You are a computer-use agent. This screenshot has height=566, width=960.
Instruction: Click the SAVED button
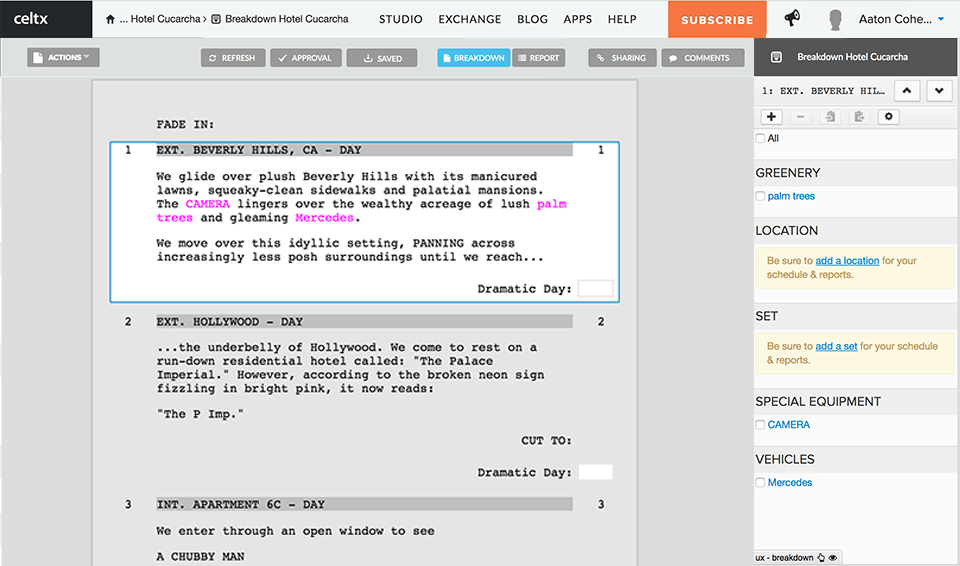coord(382,58)
